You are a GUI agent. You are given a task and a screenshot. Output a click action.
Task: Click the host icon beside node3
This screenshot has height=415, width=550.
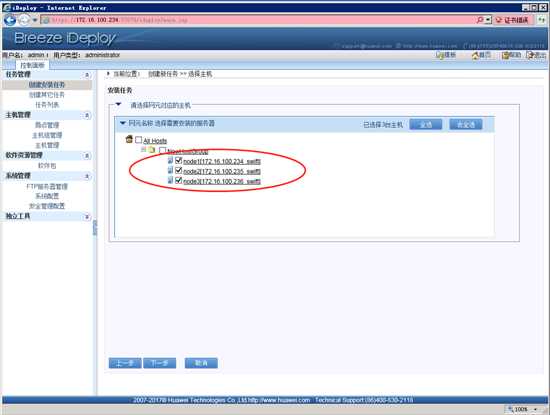[170, 180]
